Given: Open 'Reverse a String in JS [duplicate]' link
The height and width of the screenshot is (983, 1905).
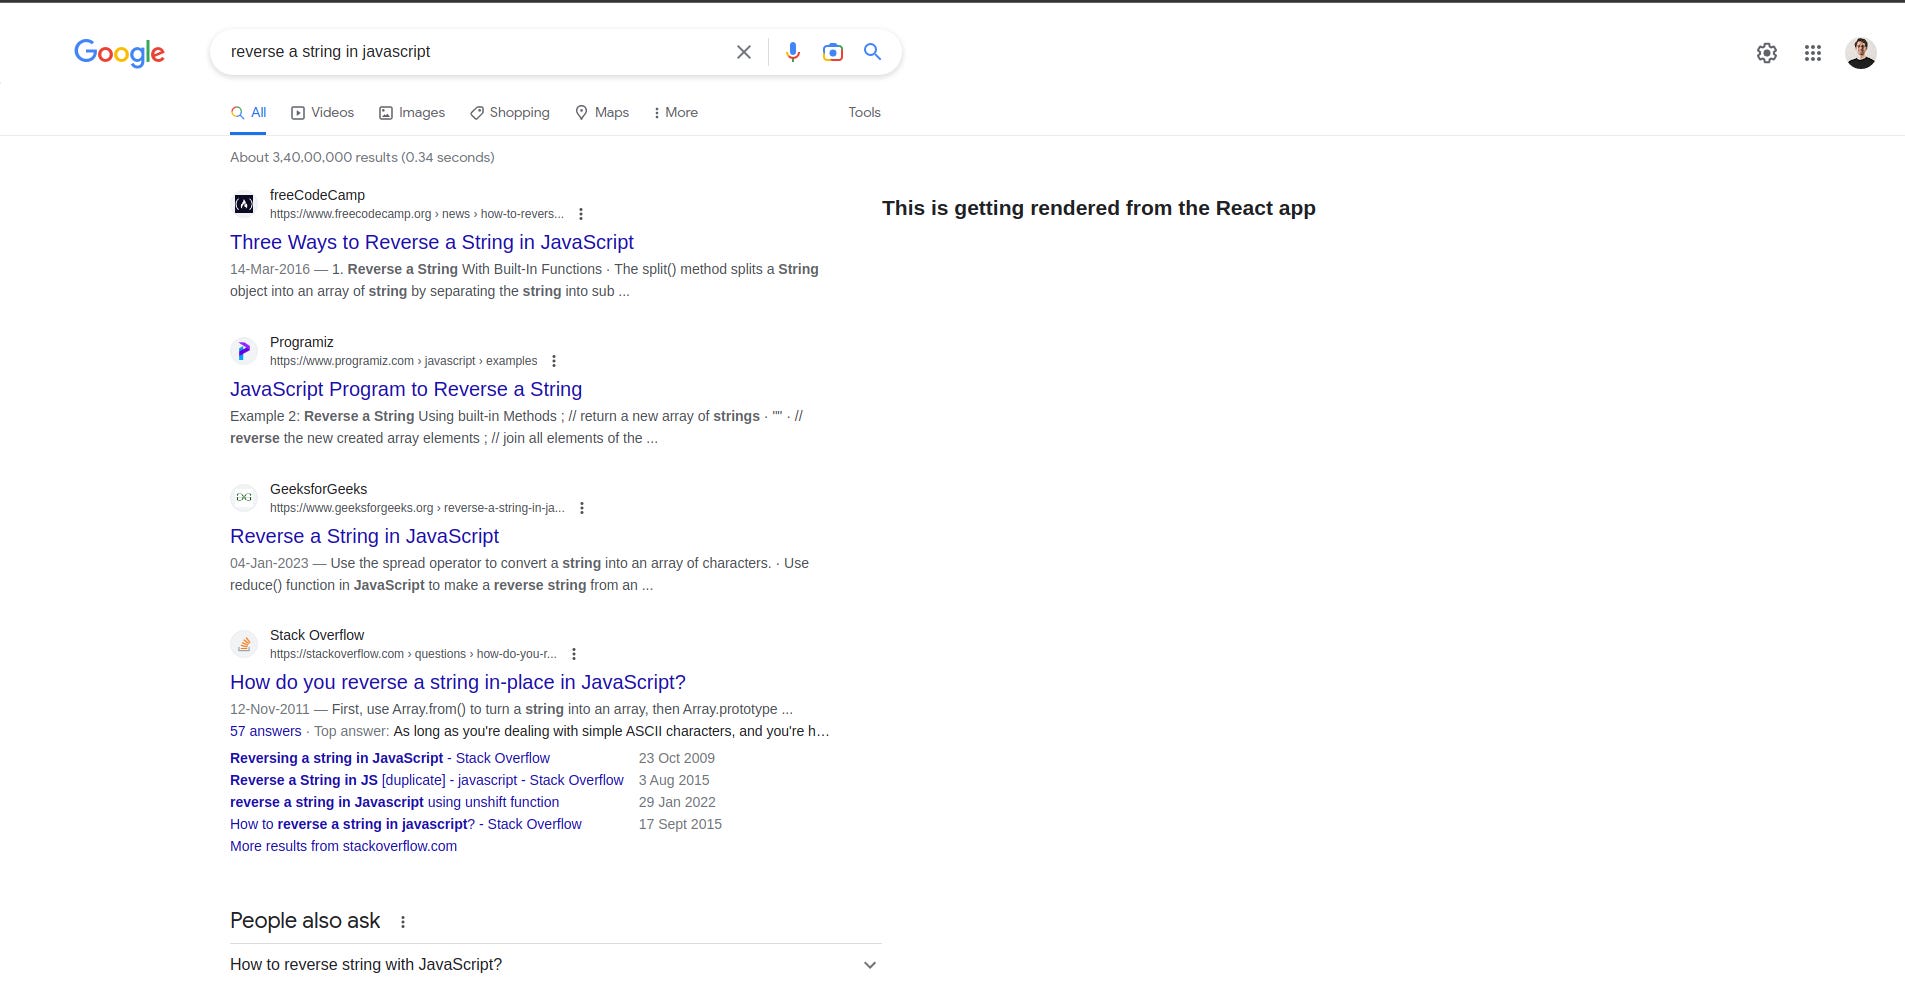Looking at the screenshot, I should click(x=427, y=780).
